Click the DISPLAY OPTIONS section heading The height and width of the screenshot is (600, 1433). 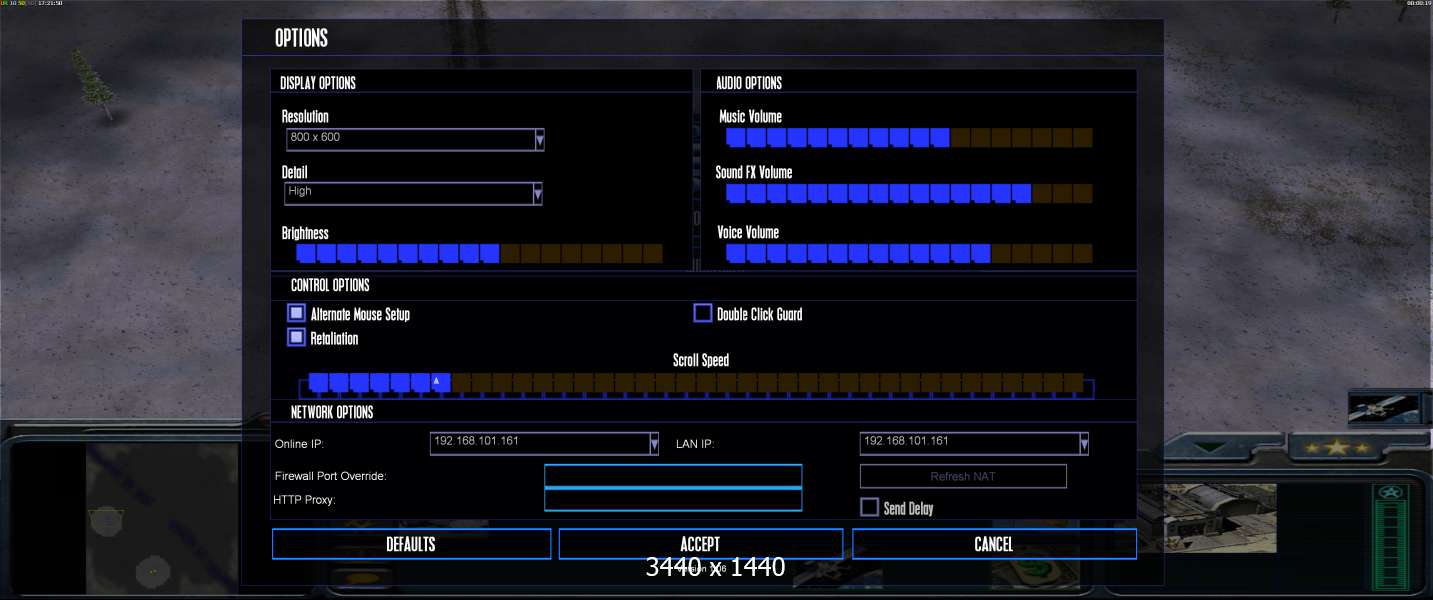(x=318, y=83)
